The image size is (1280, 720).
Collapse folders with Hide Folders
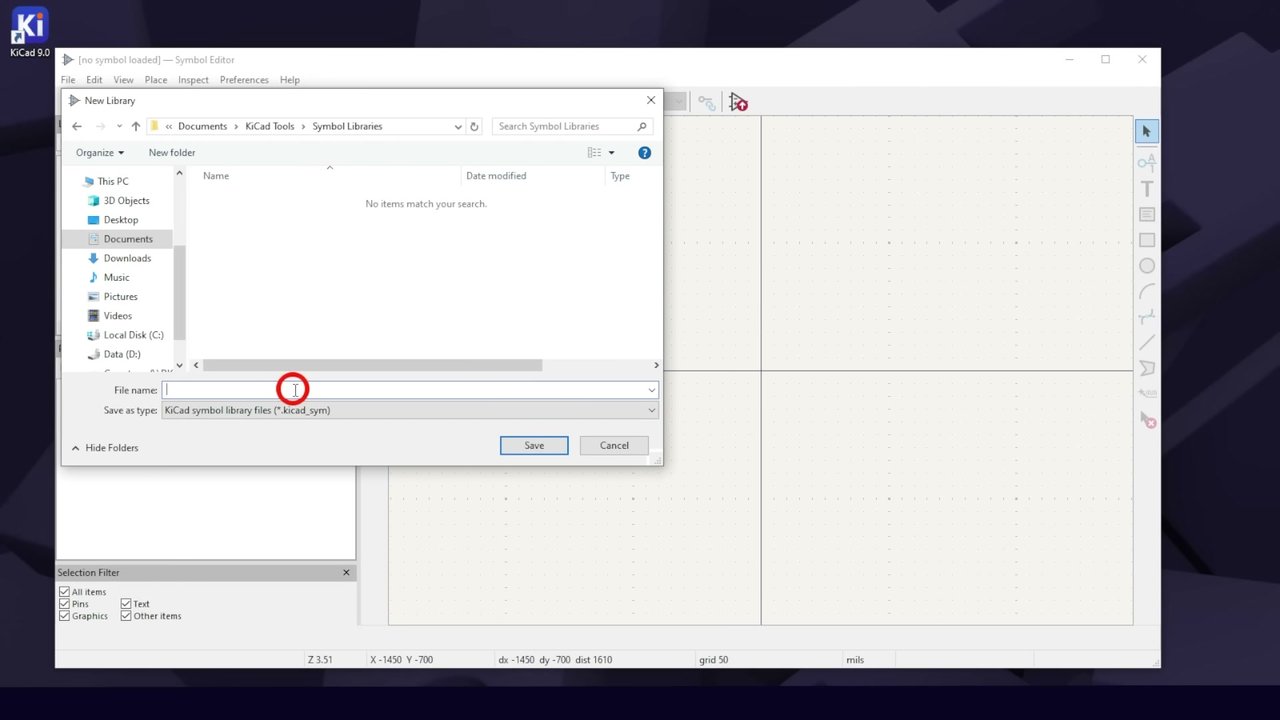tap(105, 447)
